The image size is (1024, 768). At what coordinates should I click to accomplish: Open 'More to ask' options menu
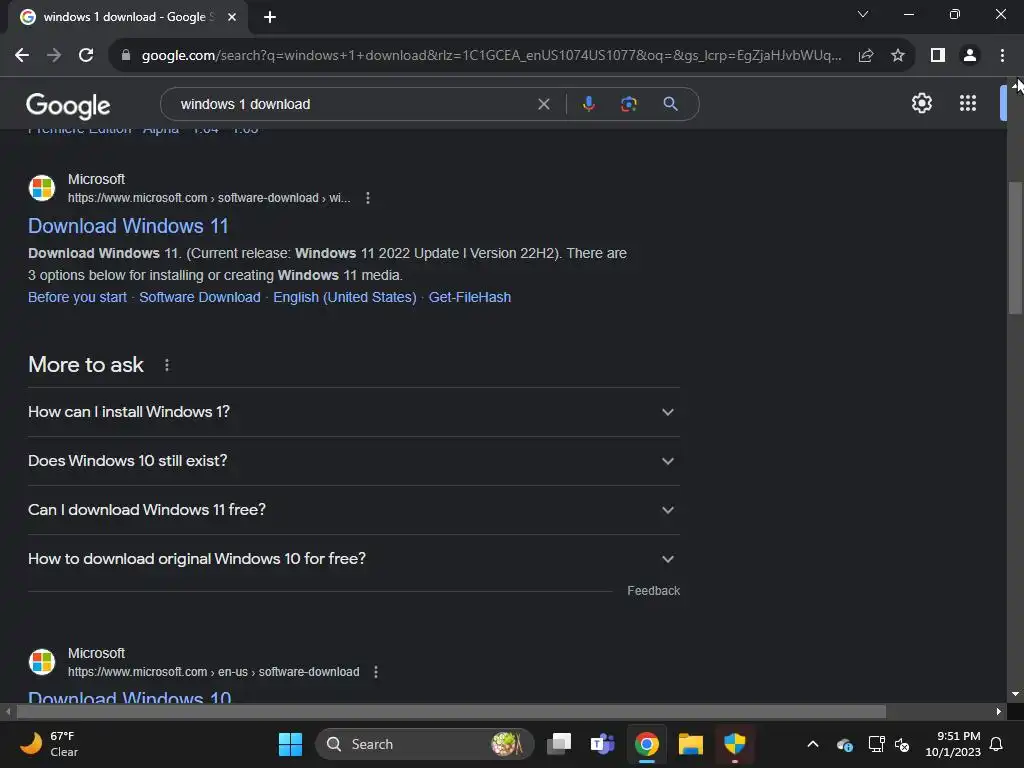pyautogui.click(x=167, y=365)
